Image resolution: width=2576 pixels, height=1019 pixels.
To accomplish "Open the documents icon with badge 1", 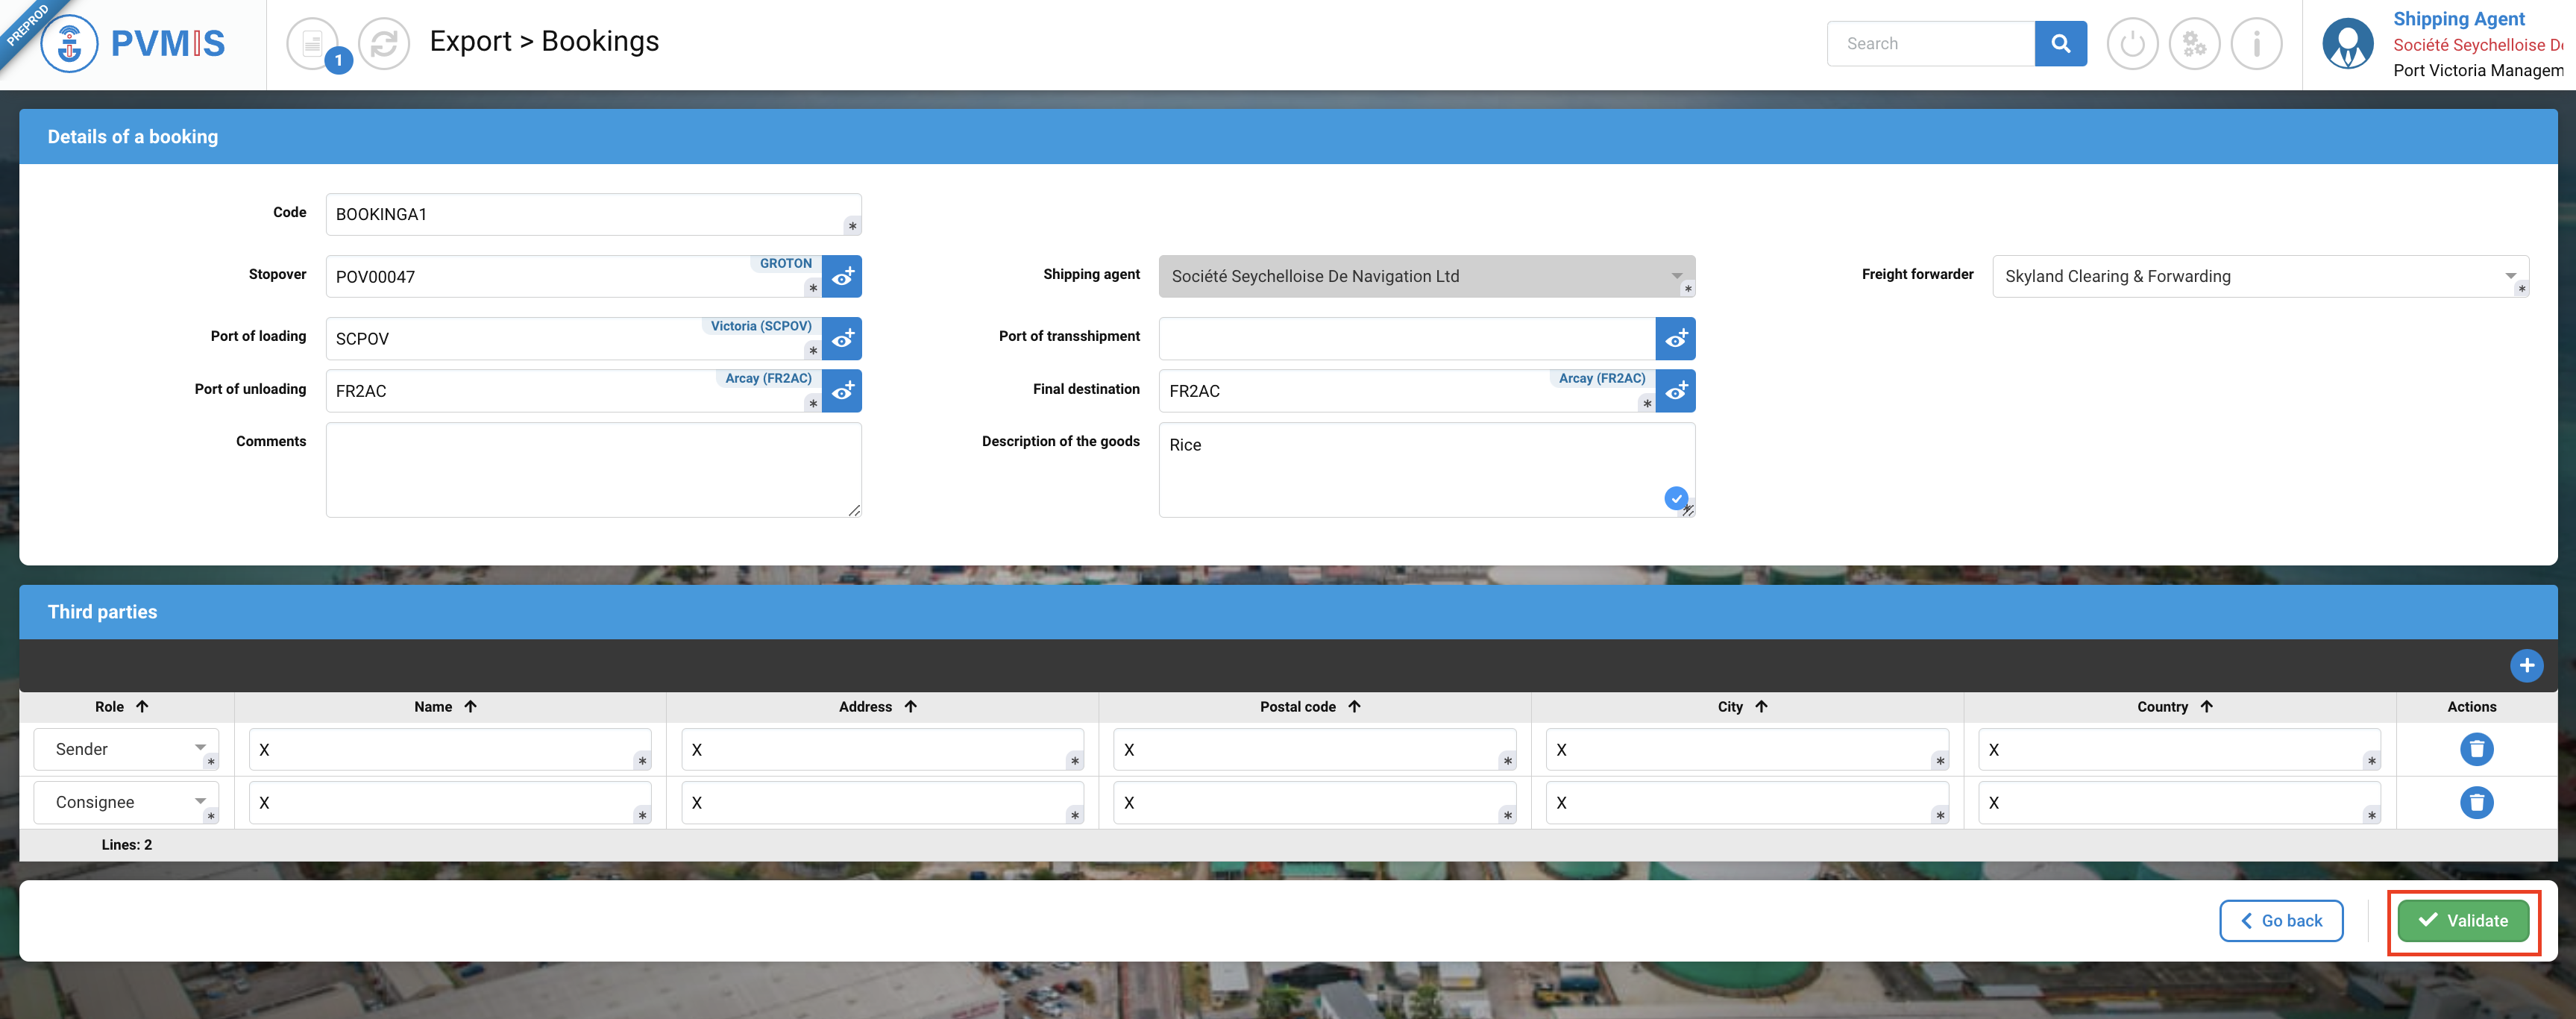I will [x=313, y=44].
